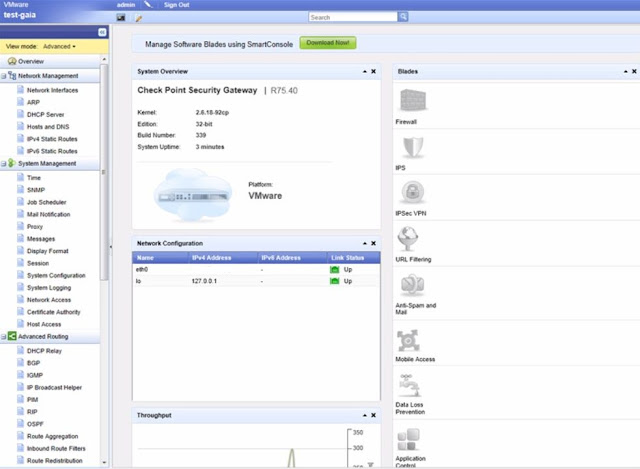Click the admin user link

tap(126, 5)
